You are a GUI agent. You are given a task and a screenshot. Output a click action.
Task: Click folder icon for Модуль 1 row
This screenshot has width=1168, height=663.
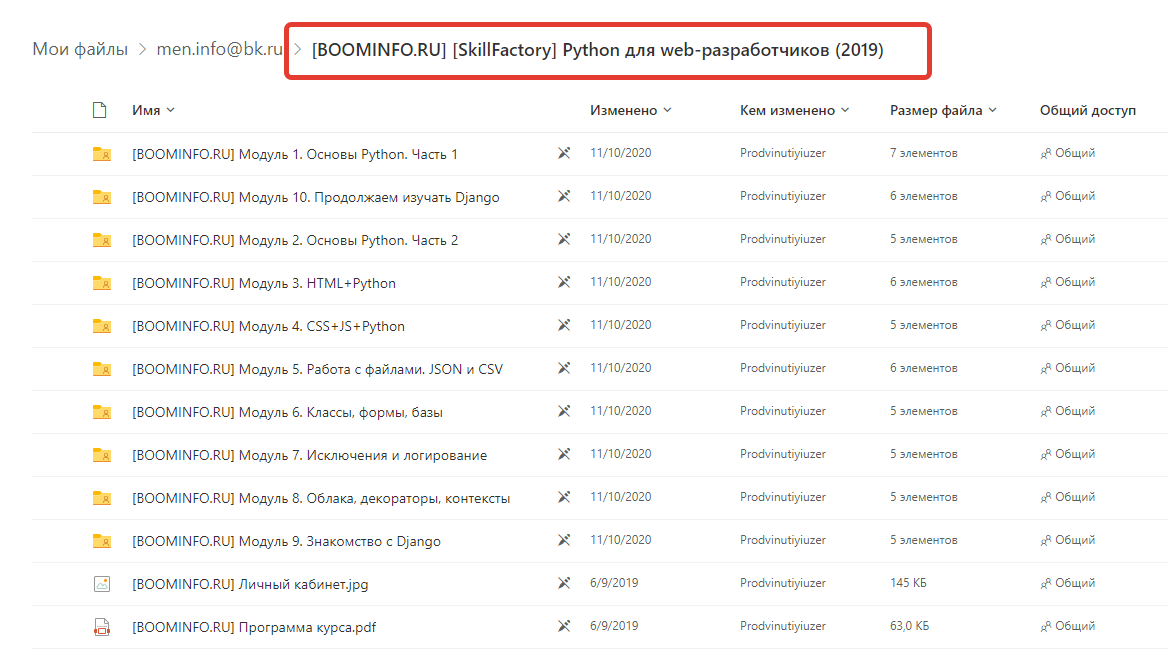point(101,154)
